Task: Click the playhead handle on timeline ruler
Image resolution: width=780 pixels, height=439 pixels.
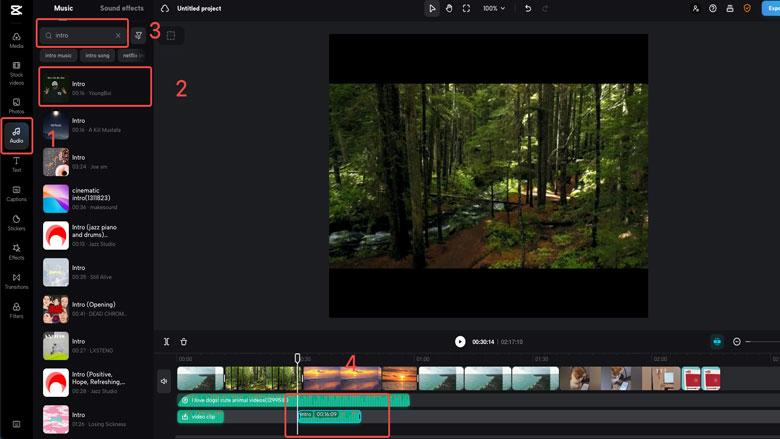Action: 297,358
